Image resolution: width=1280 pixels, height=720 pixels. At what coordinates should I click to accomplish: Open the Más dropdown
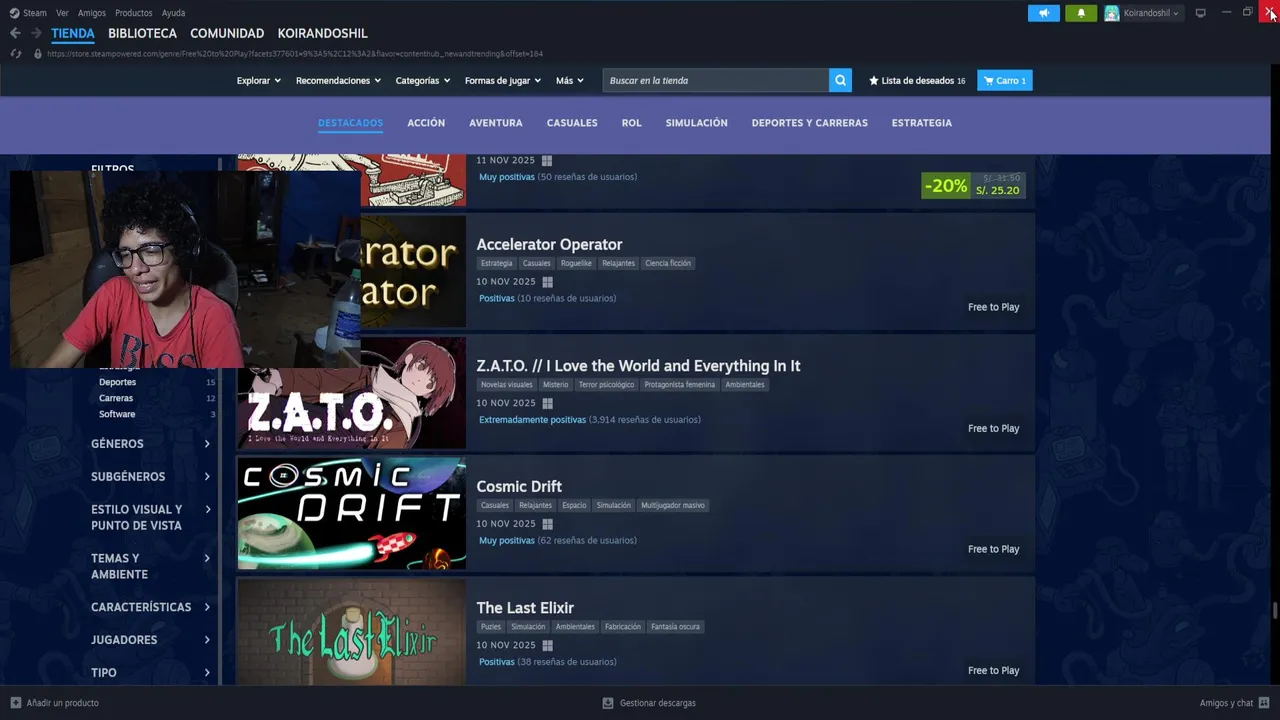(570, 80)
